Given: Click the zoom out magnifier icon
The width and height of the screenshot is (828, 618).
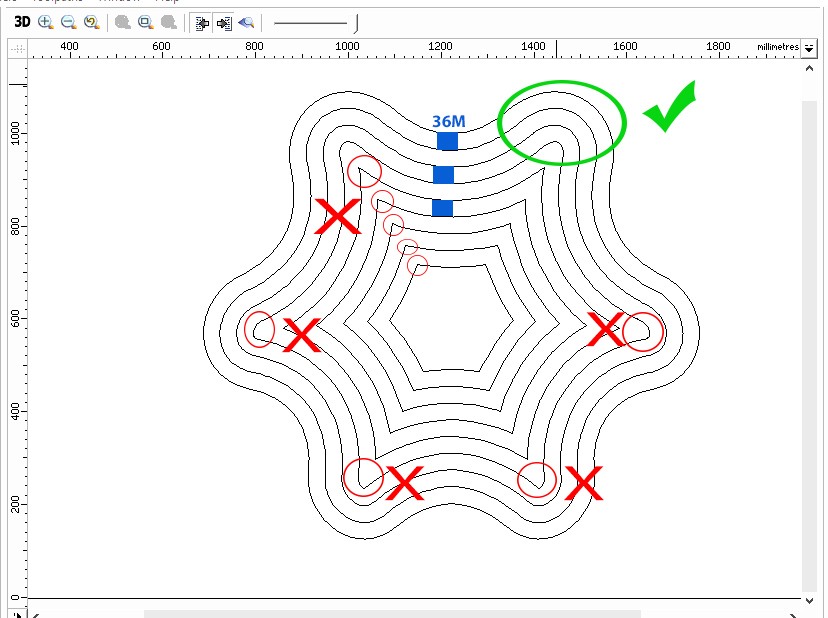Looking at the screenshot, I should pyautogui.click(x=69, y=22).
